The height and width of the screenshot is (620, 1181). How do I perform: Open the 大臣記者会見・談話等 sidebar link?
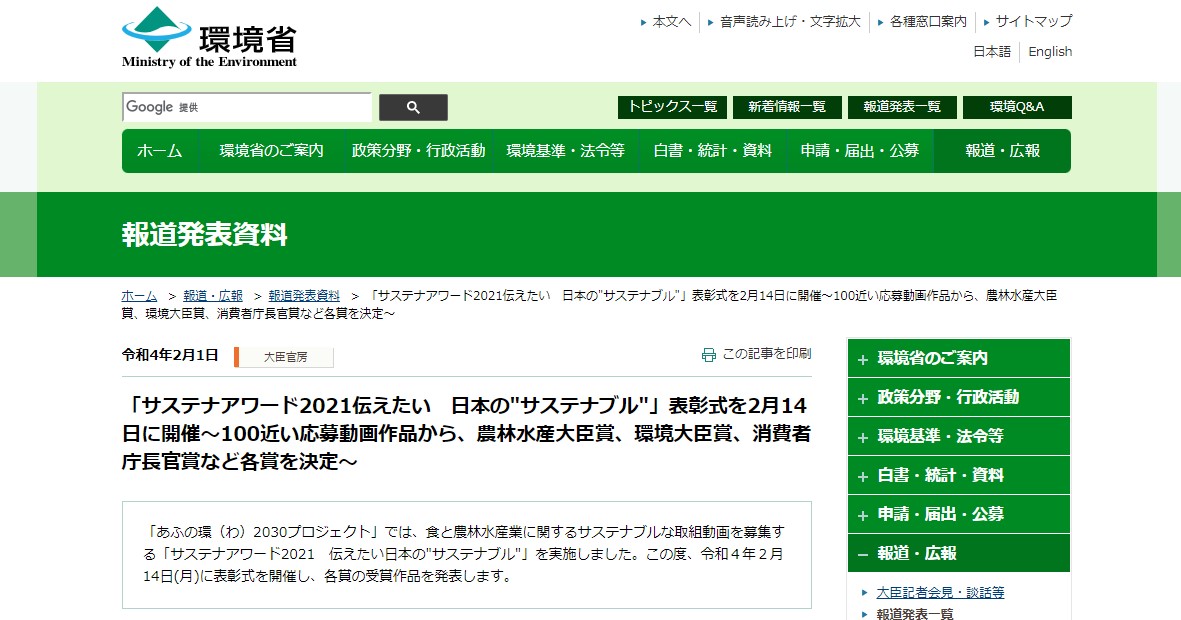(x=938, y=592)
